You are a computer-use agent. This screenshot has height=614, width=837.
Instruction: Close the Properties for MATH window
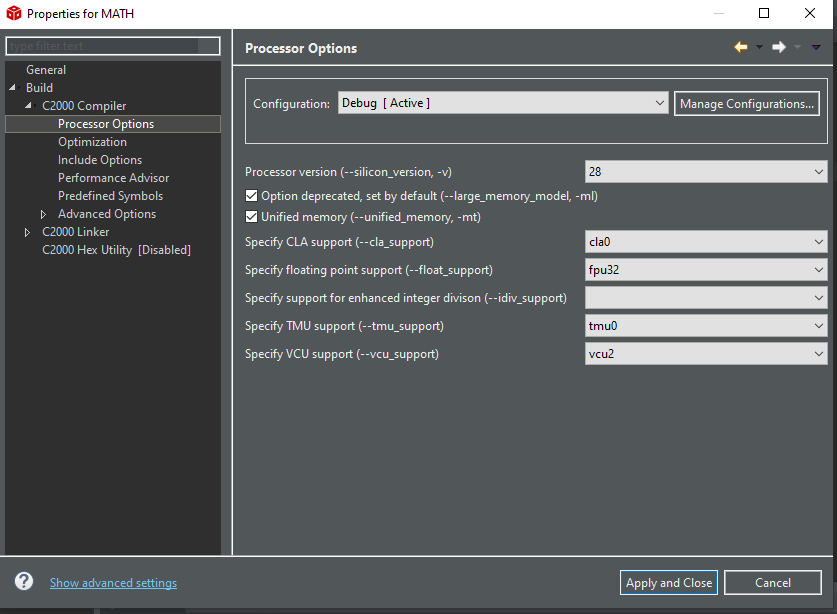[810, 13]
